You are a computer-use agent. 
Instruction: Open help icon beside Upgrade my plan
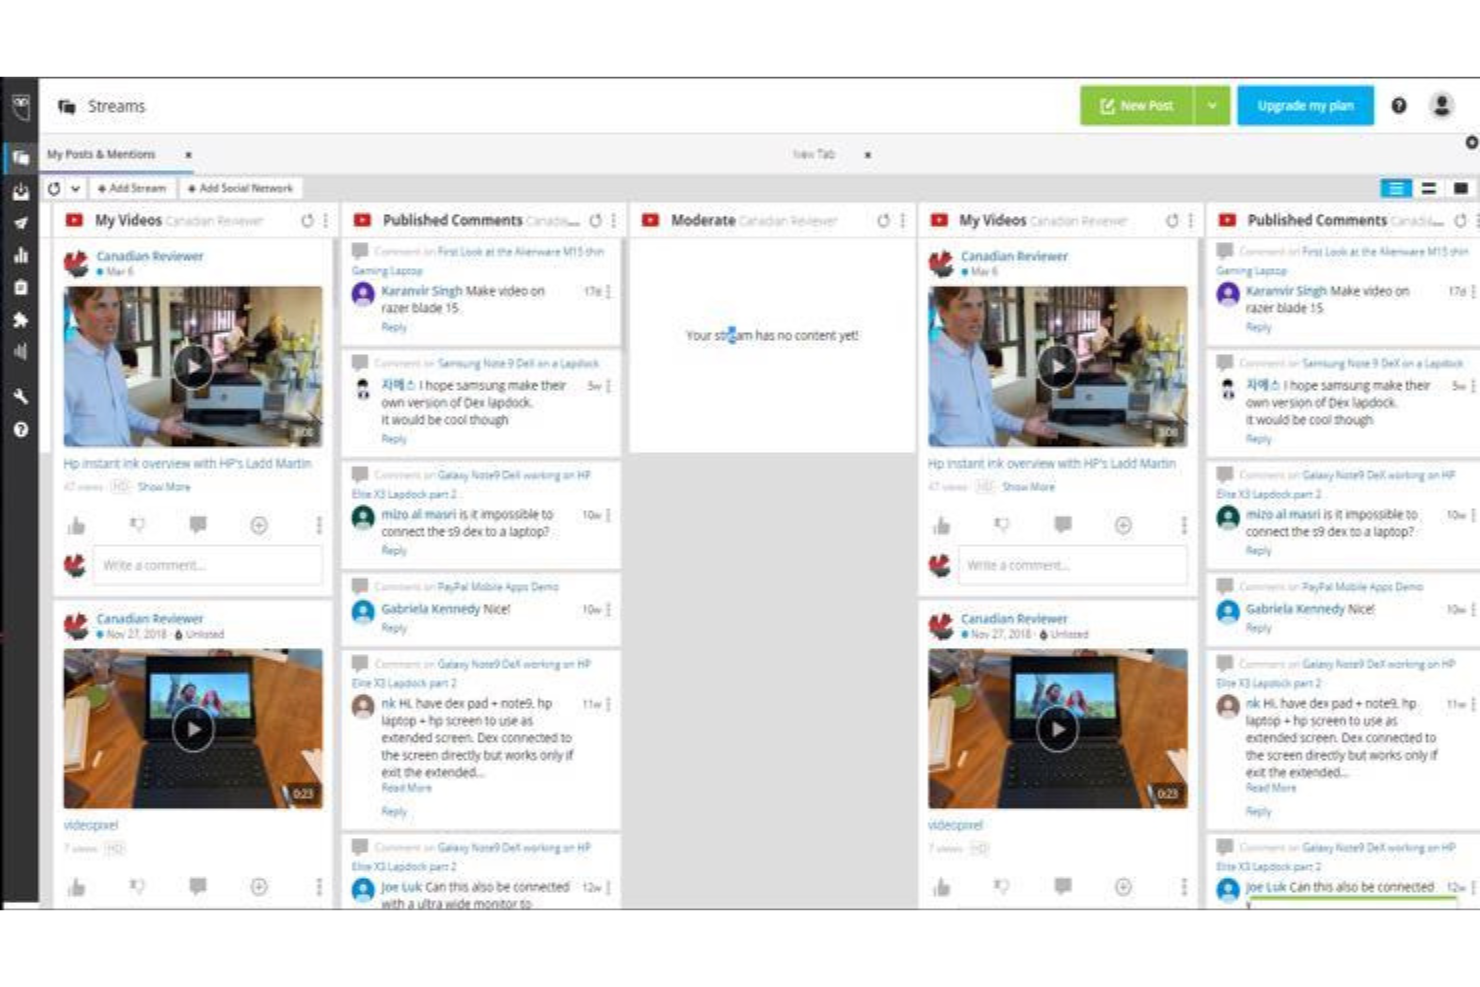1399,105
